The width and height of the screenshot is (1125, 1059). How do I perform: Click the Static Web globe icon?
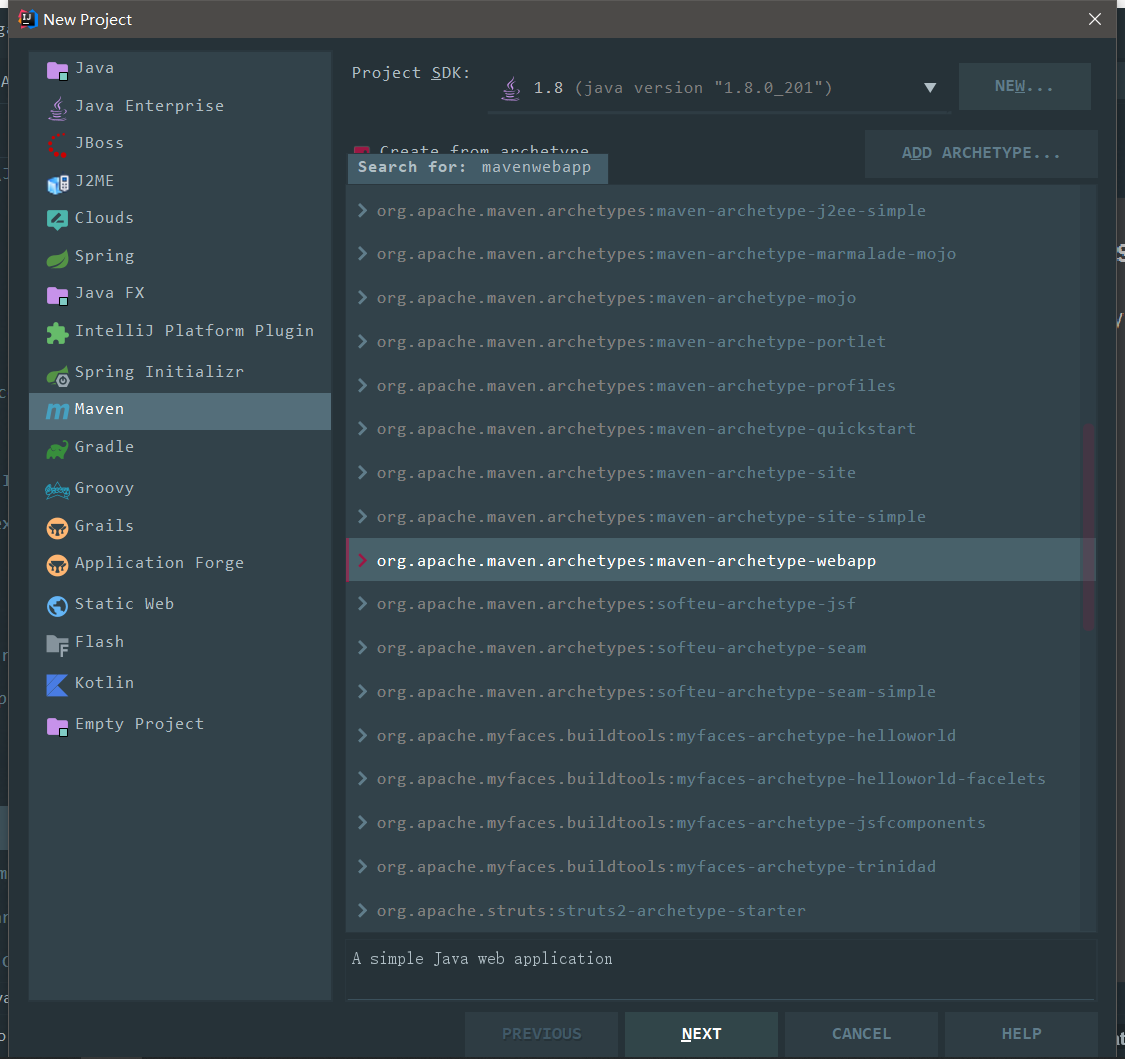pyautogui.click(x=57, y=606)
